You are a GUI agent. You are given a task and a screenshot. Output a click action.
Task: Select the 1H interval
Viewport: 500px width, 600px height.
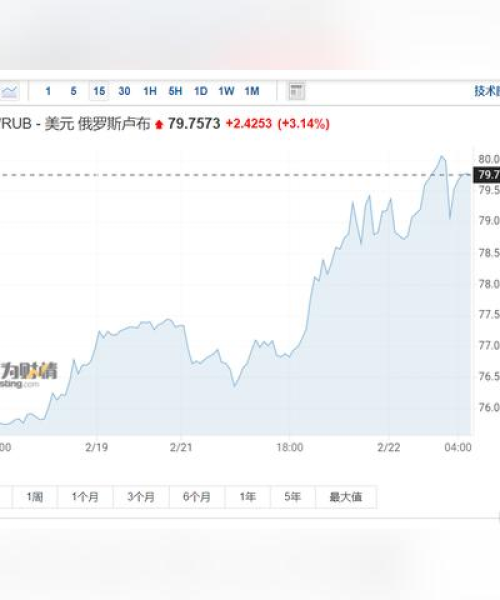[150, 91]
